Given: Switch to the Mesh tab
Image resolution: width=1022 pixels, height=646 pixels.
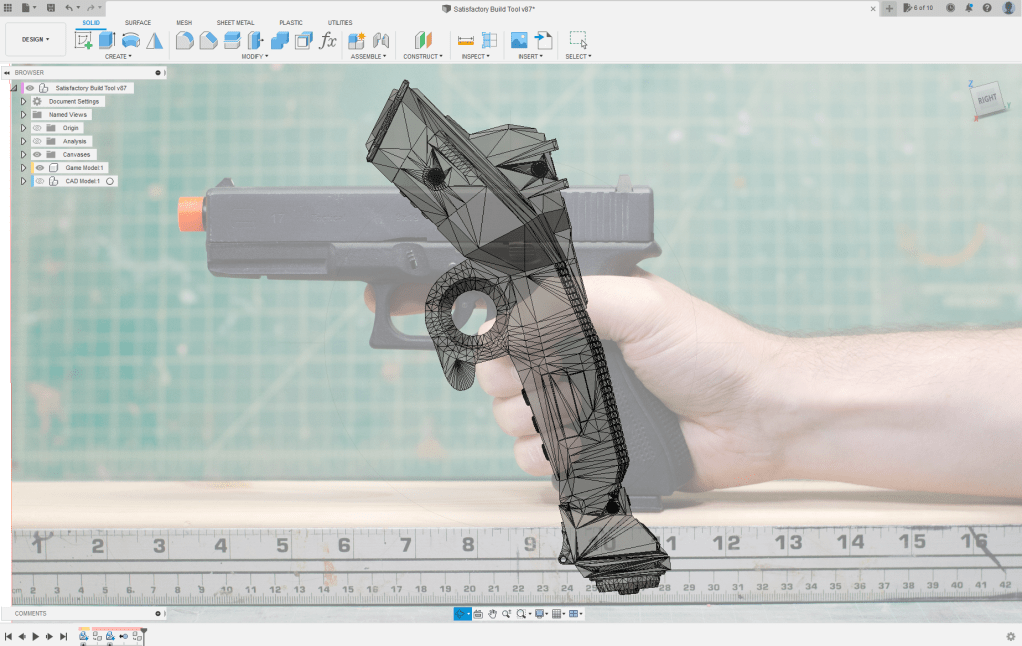Looking at the screenshot, I should (184, 22).
